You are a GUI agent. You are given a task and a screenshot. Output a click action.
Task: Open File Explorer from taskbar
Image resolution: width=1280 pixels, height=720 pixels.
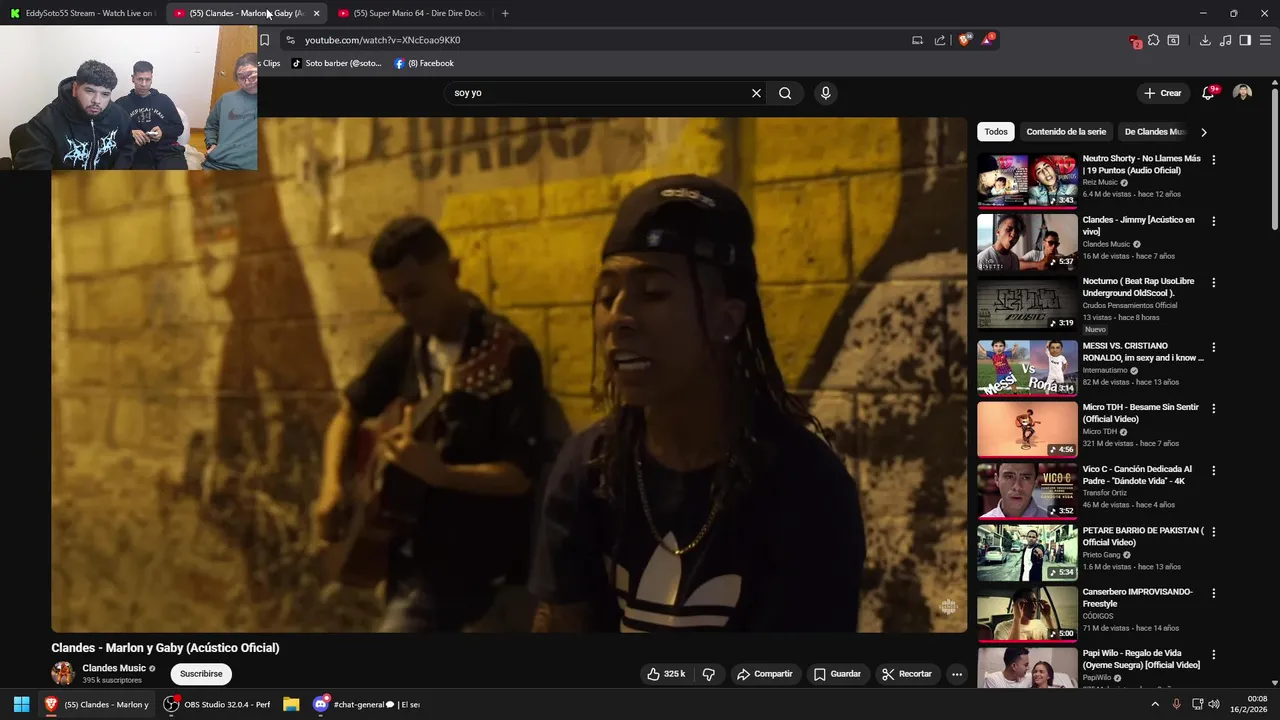tap(291, 704)
